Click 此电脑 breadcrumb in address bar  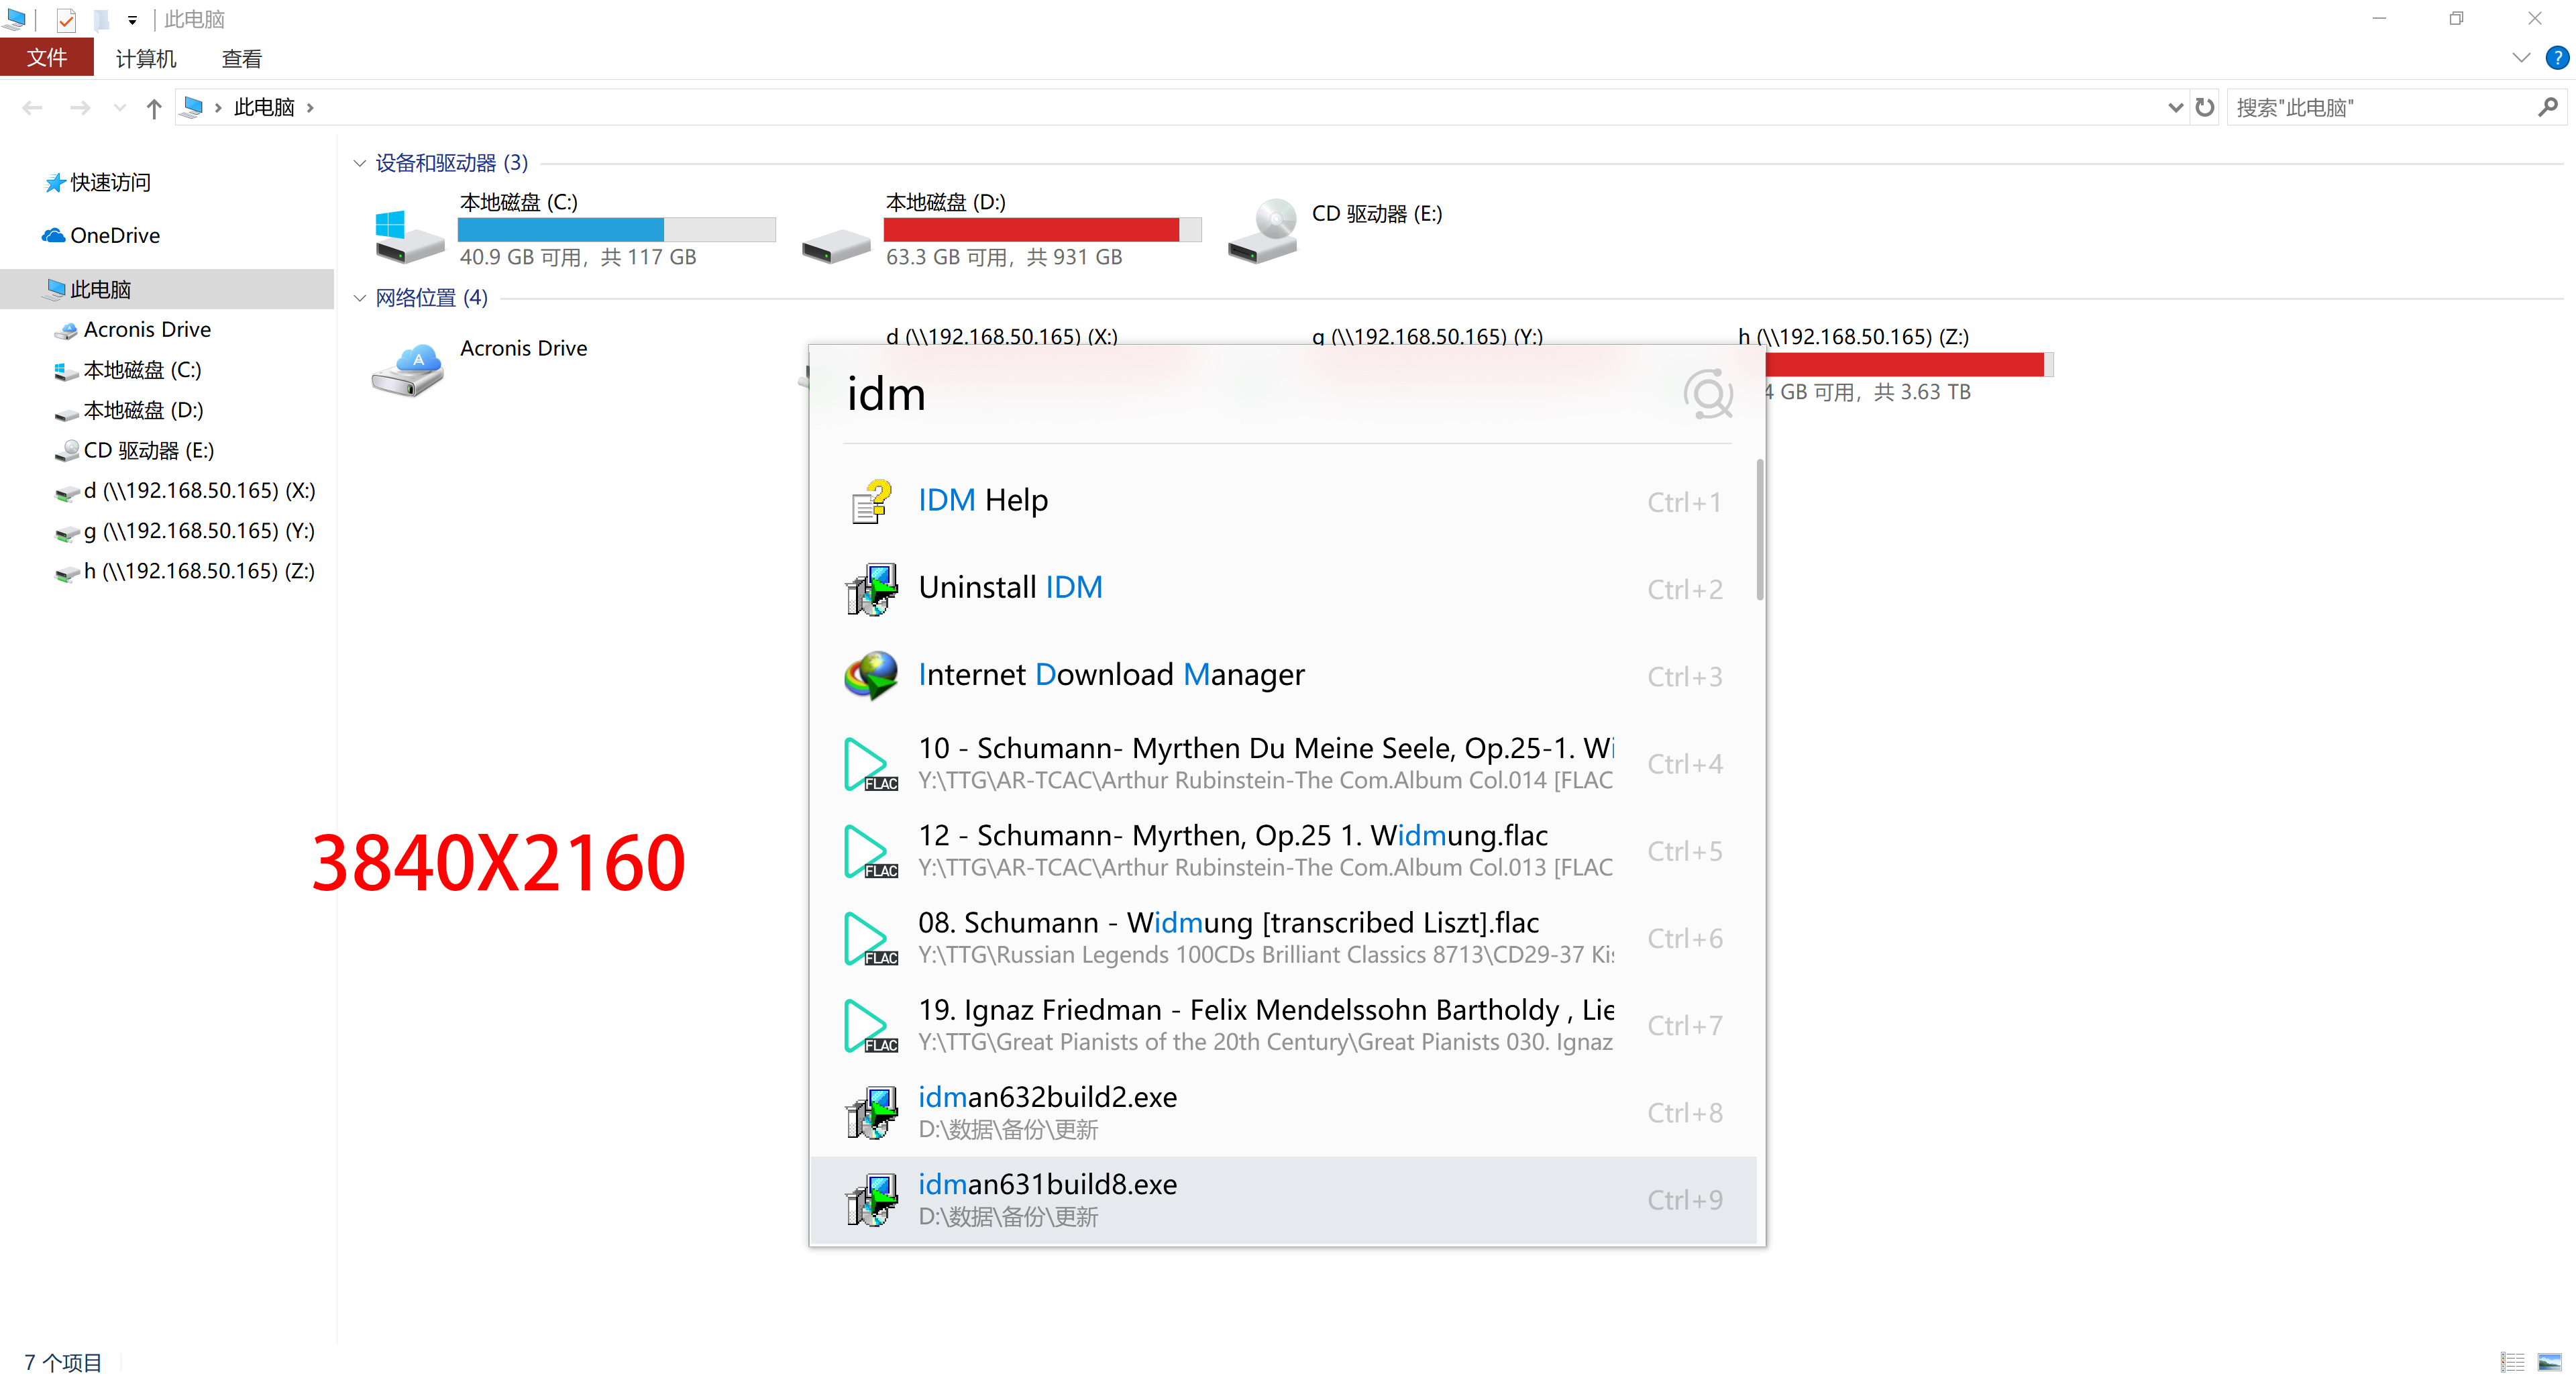coord(264,107)
